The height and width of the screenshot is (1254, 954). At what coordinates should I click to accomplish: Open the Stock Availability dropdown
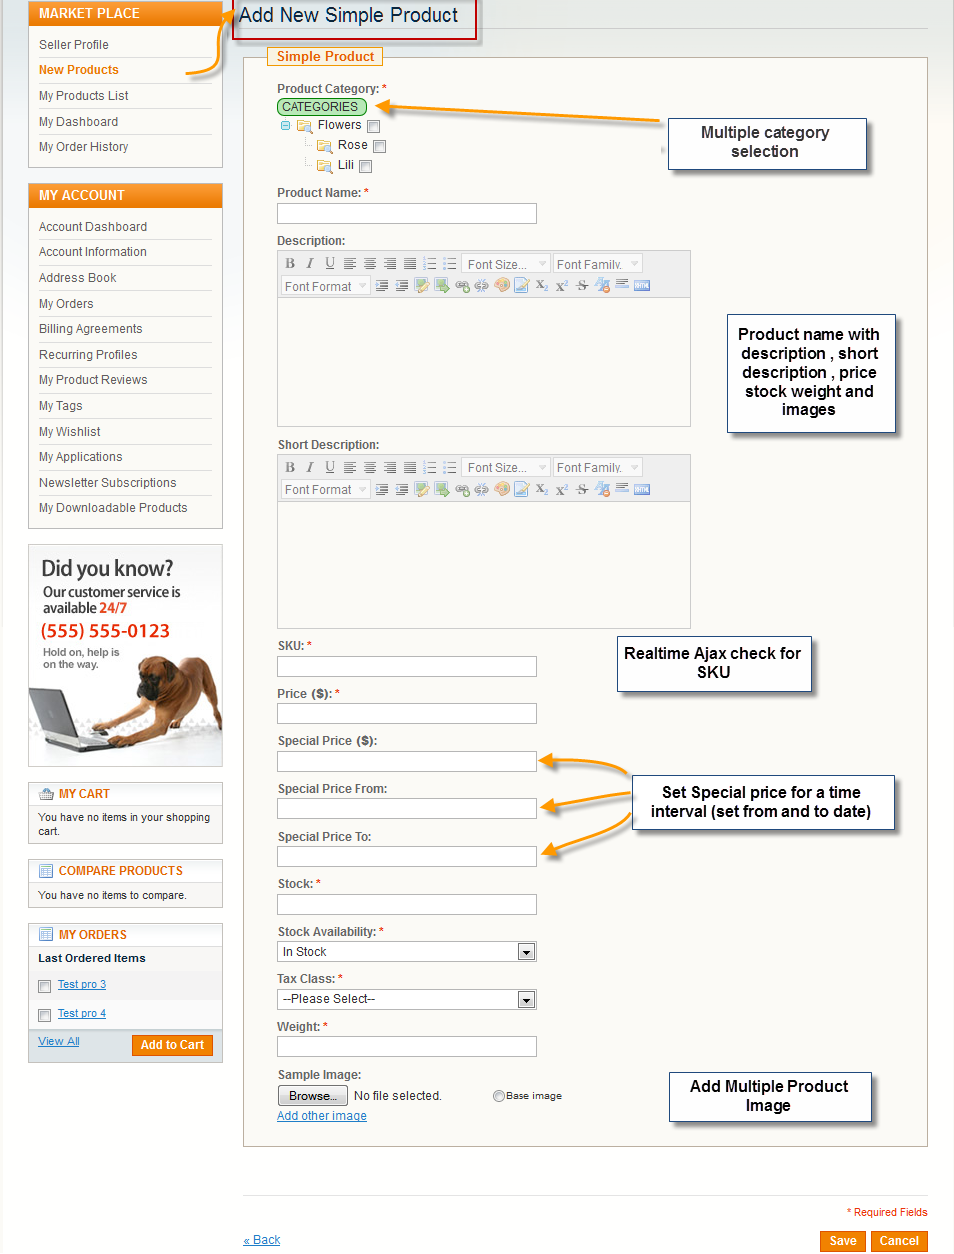coord(407,952)
